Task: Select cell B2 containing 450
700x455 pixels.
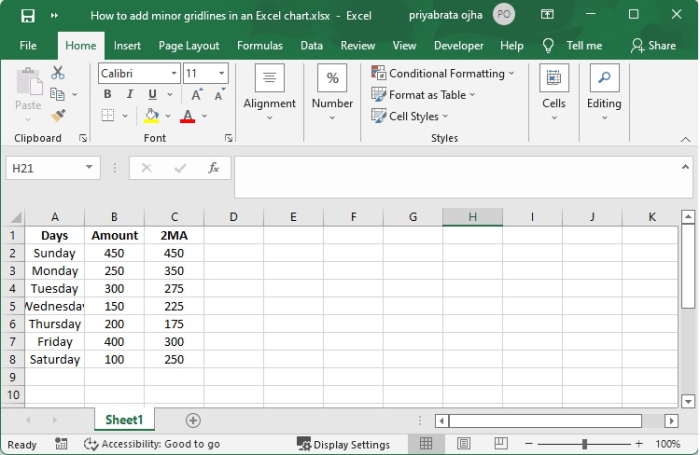Action: pyautogui.click(x=114, y=253)
